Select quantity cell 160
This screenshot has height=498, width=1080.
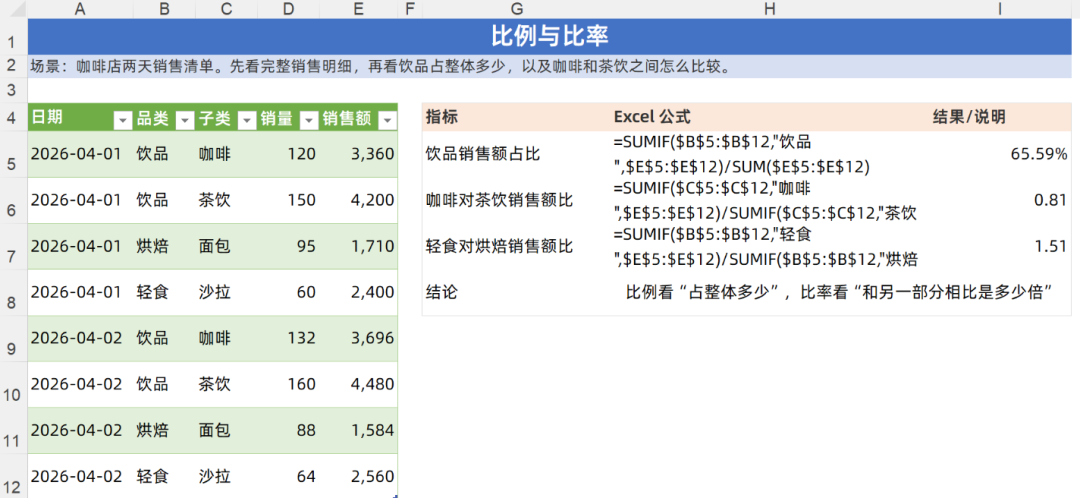coord(289,384)
